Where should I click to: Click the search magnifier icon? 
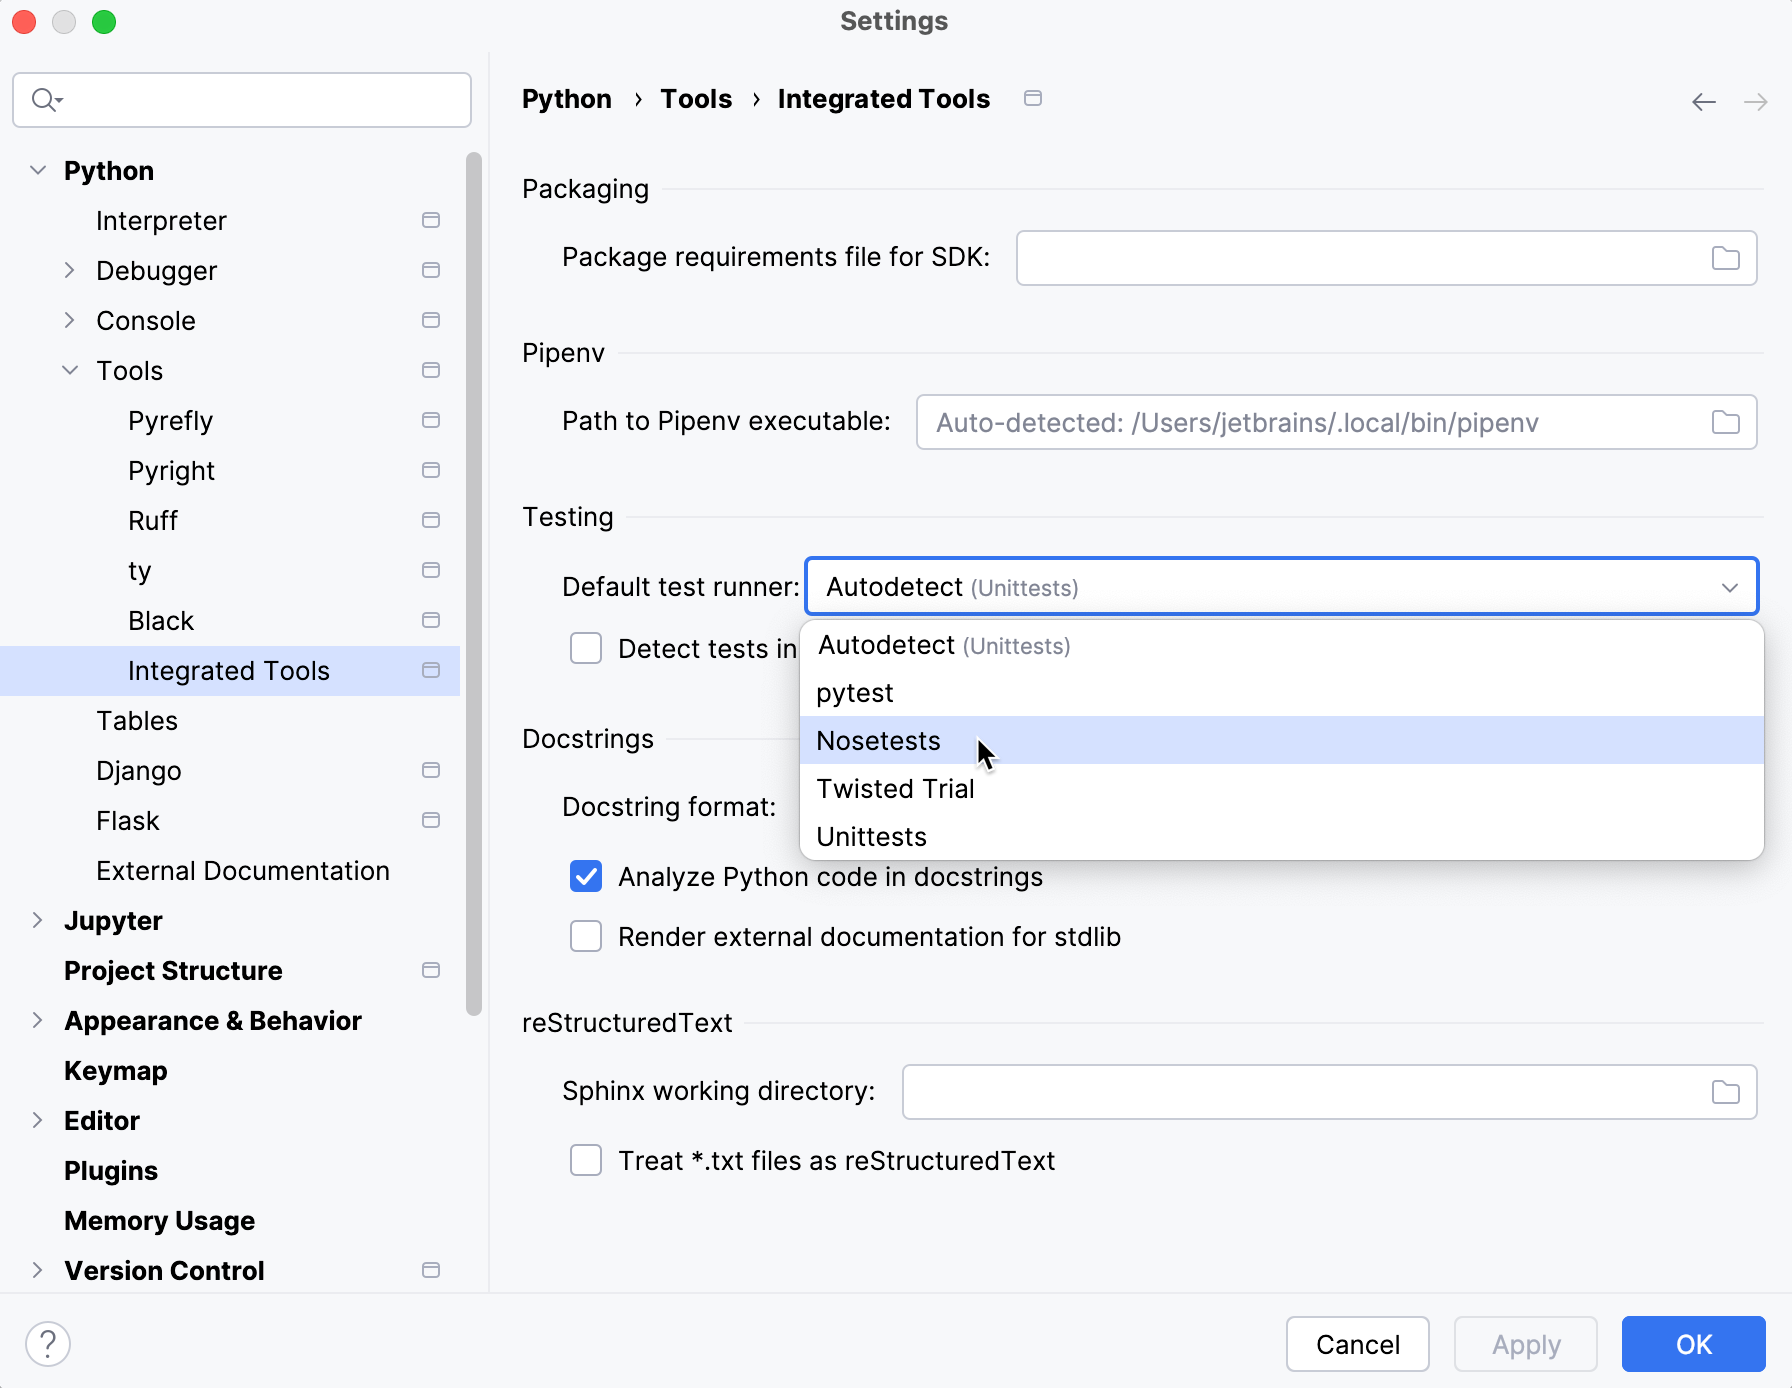(45, 100)
